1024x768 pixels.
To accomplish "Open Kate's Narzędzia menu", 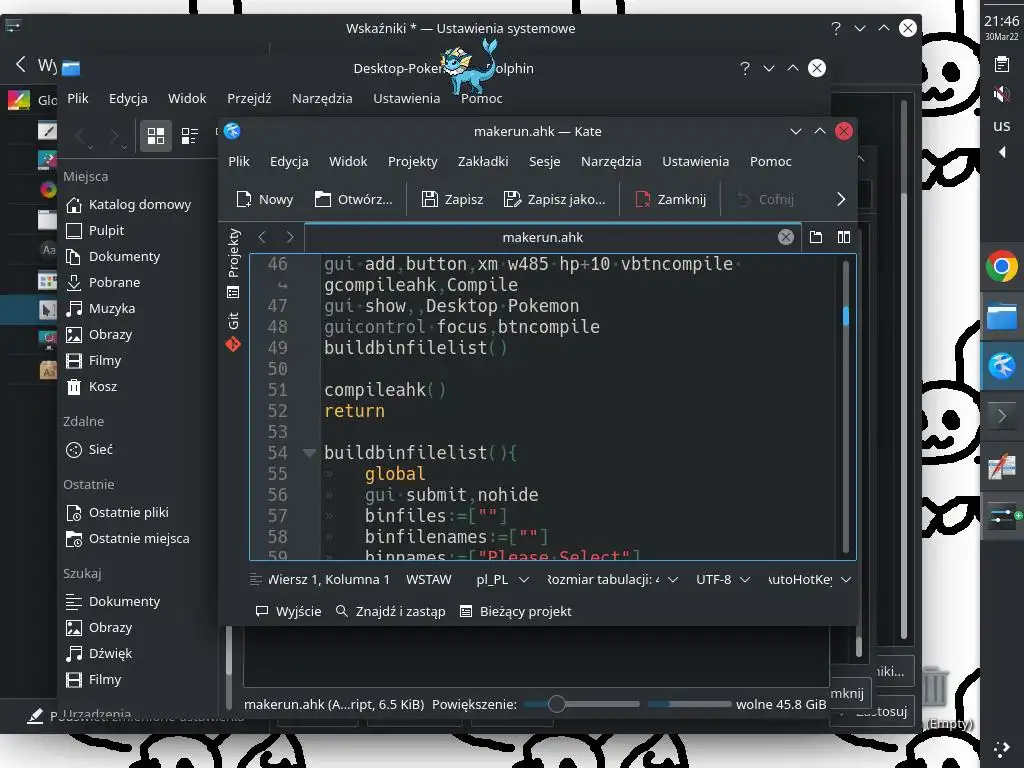I will tap(611, 161).
